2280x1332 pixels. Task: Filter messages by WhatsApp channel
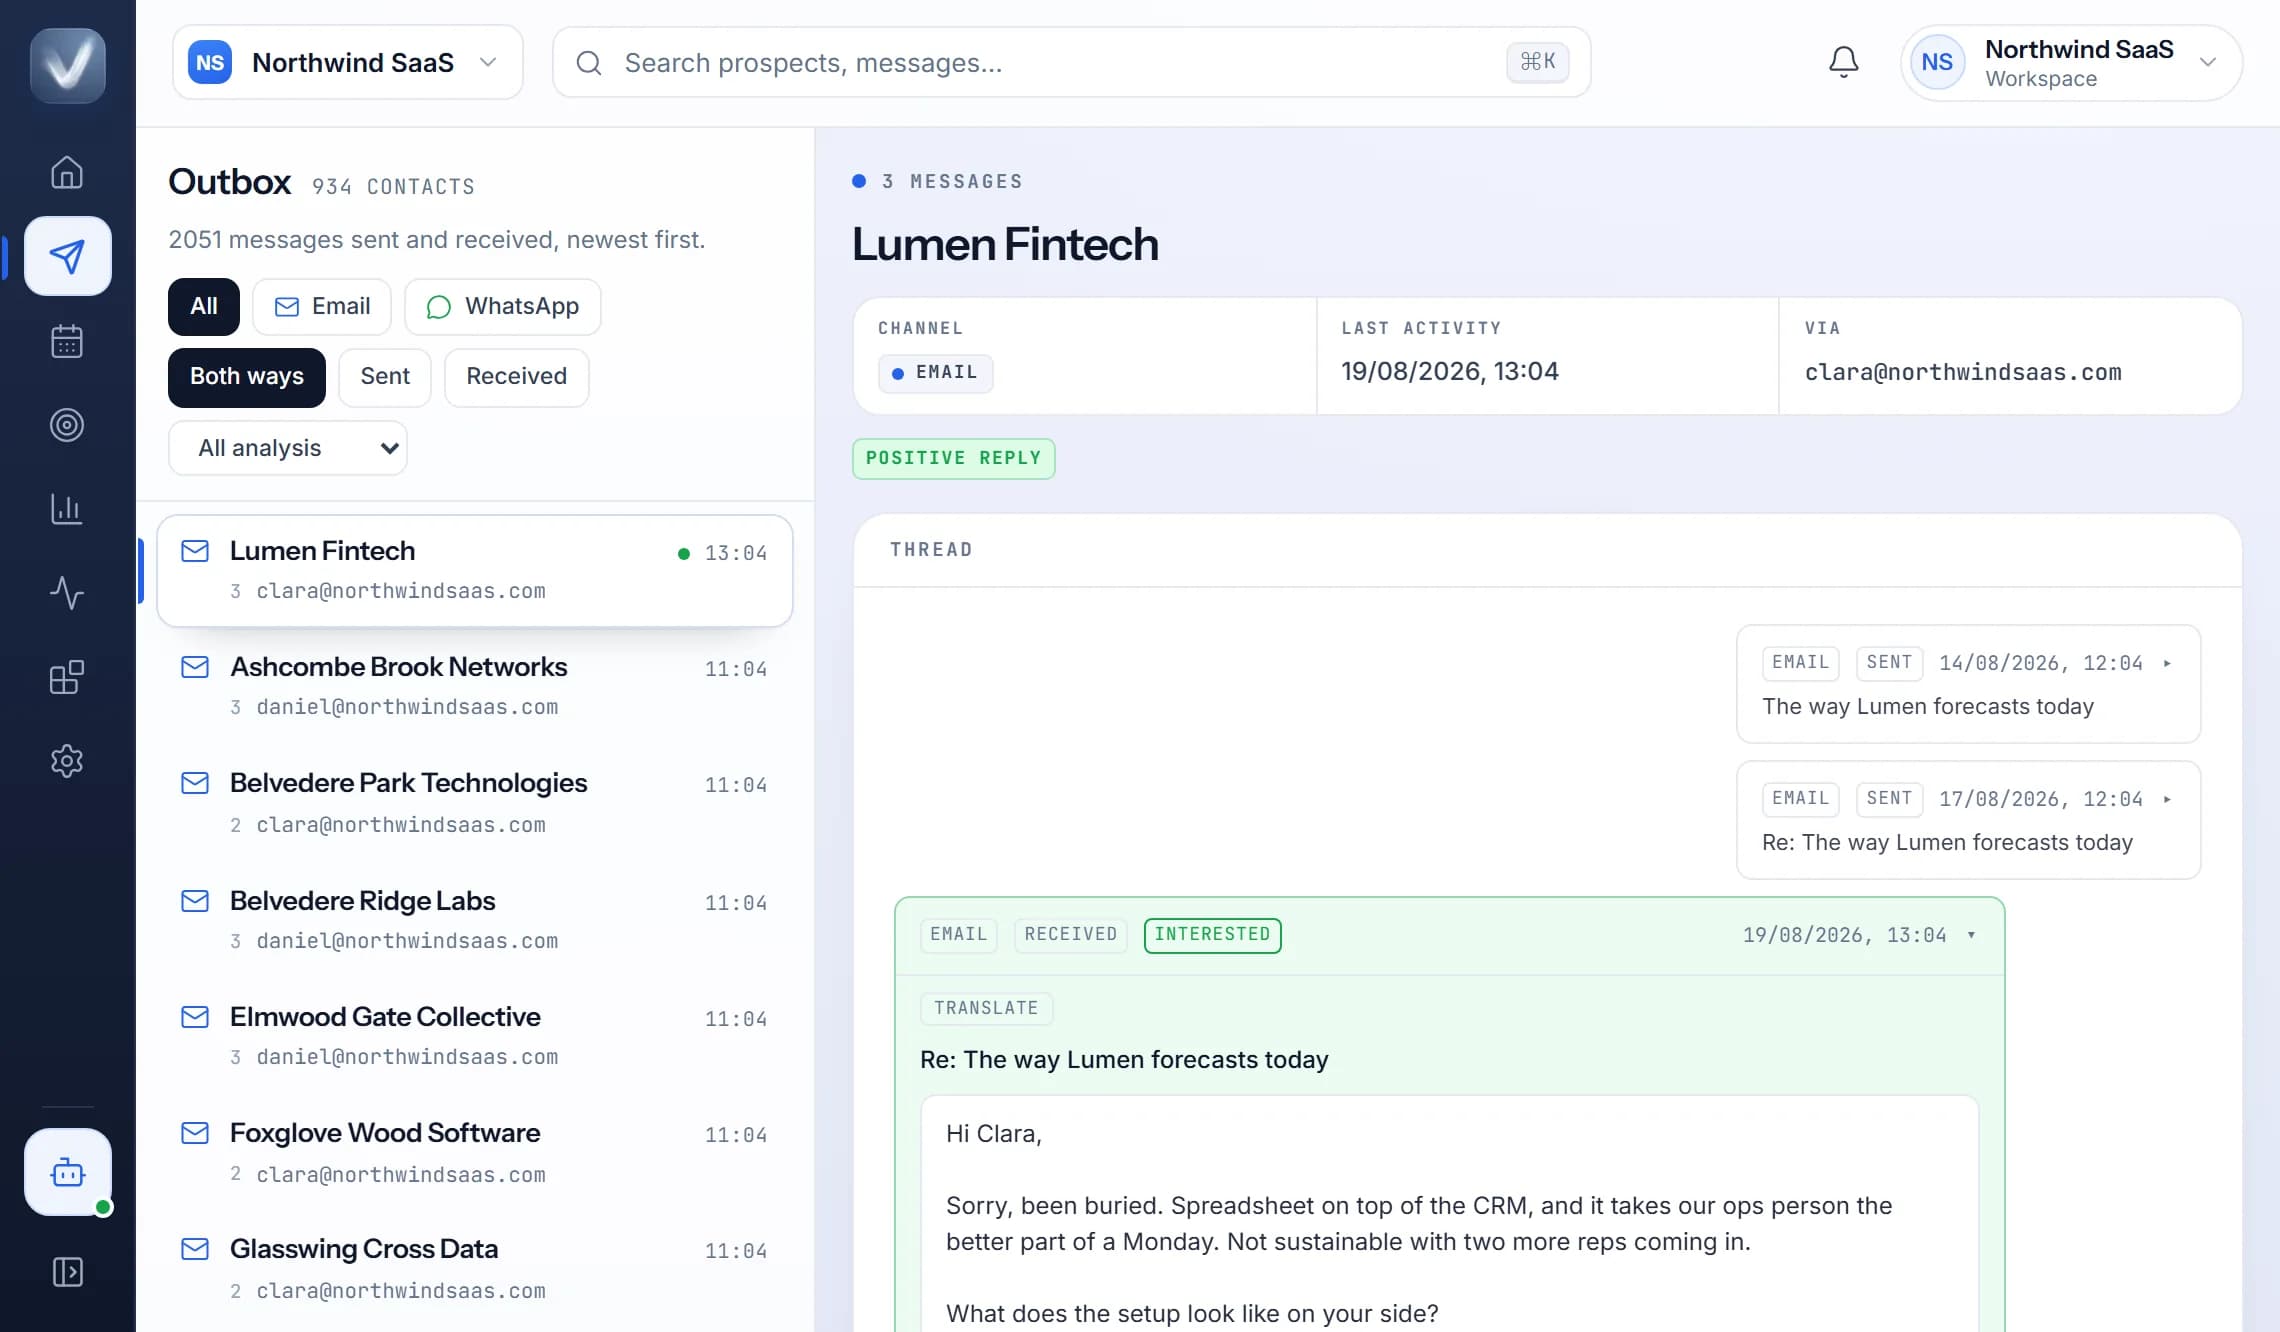click(503, 306)
